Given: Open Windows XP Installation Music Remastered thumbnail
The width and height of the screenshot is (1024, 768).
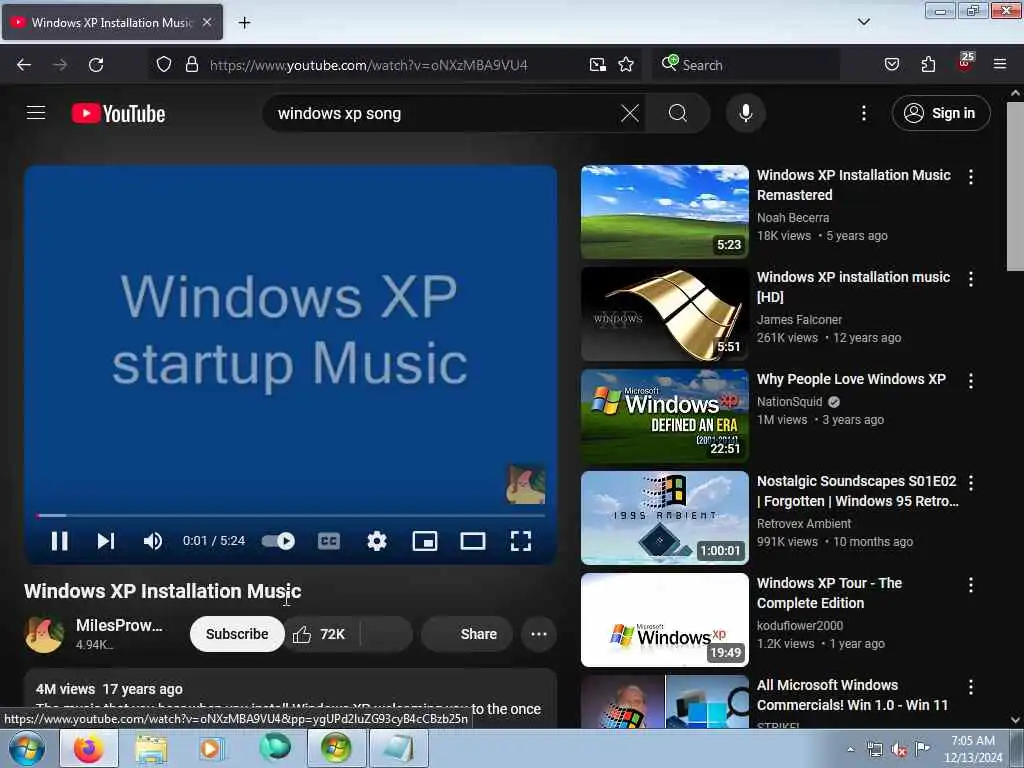Looking at the screenshot, I should [664, 212].
